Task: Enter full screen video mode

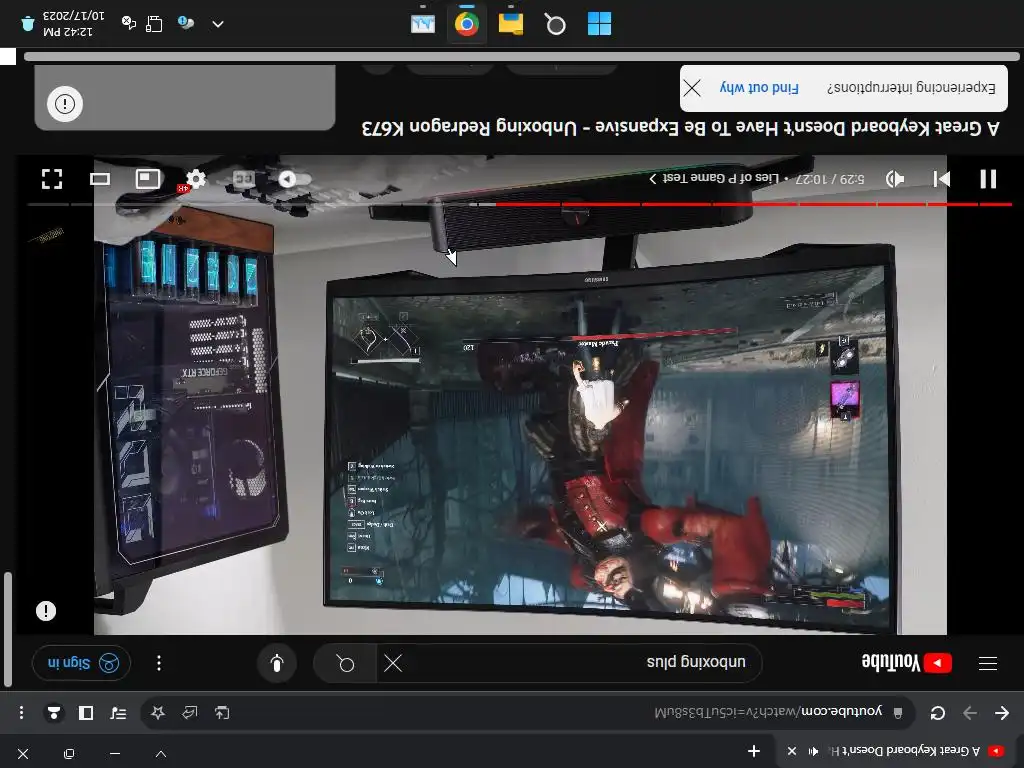Action: [52, 179]
